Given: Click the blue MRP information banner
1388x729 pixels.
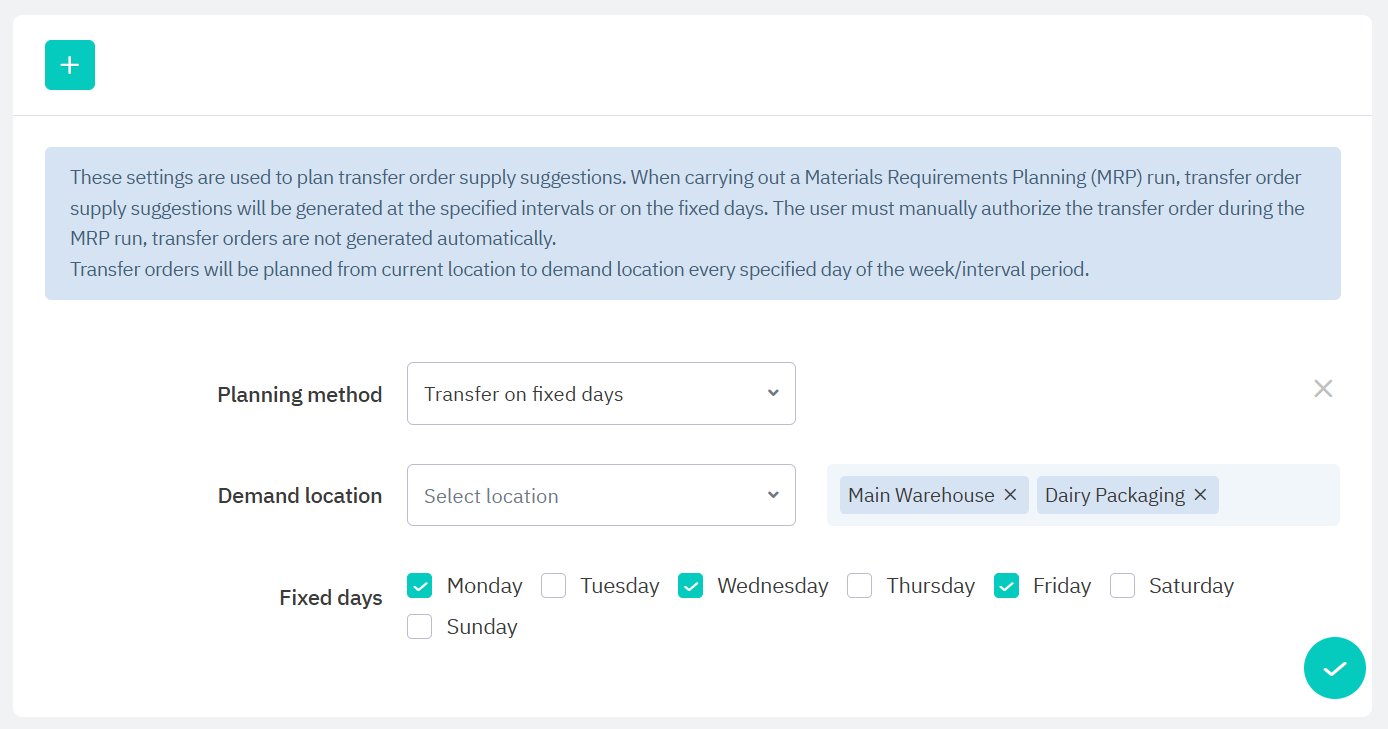Looking at the screenshot, I should (692, 223).
